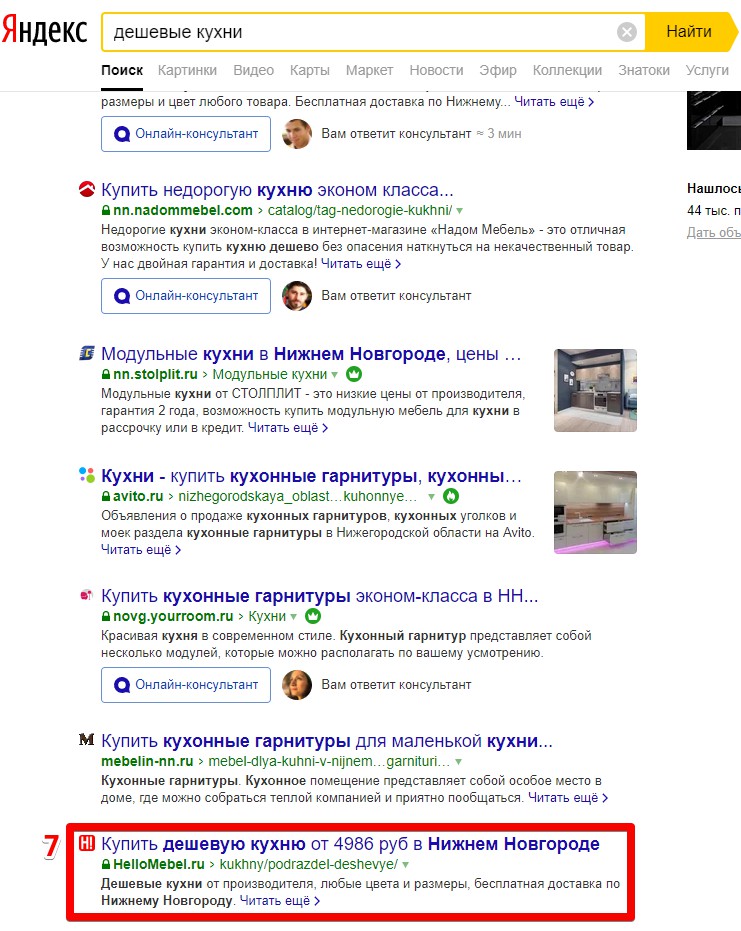Clear the search query with the X icon
This screenshot has height=931, width=741.
(626, 31)
